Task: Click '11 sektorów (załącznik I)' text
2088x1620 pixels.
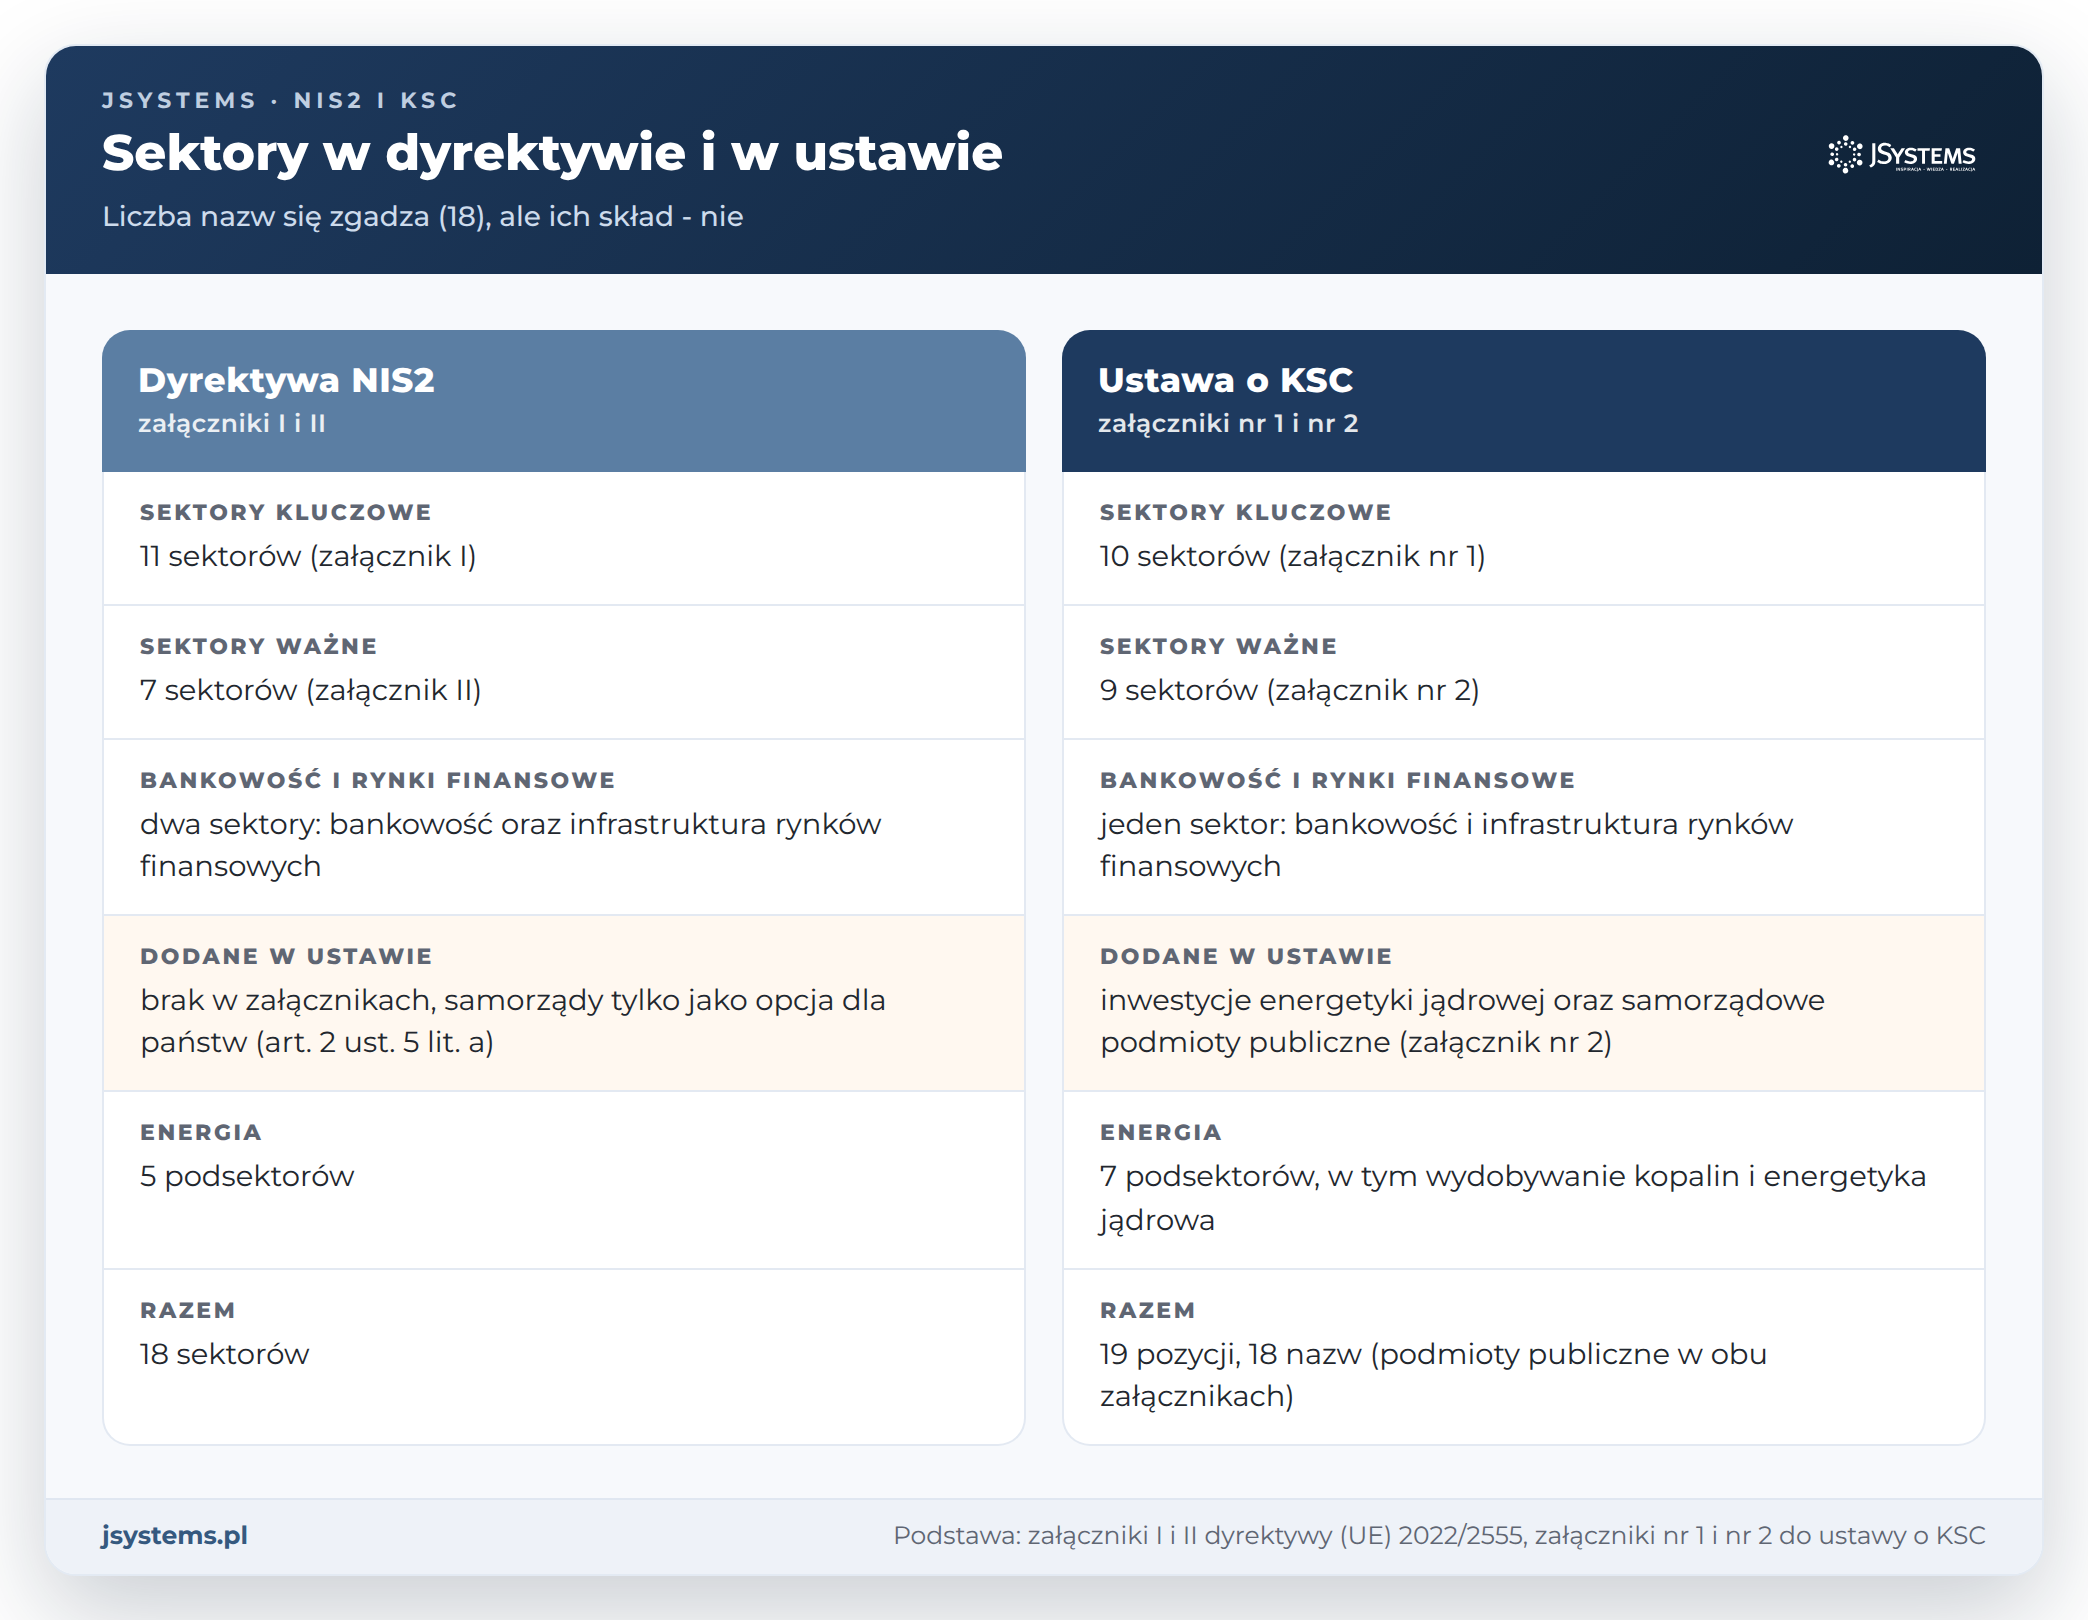Action: 308,556
